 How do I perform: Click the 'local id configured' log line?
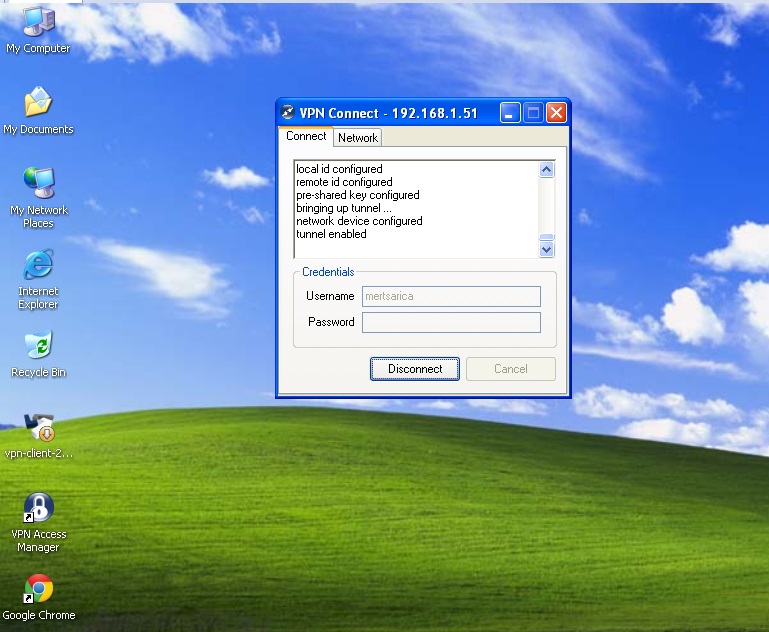point(339,169)
